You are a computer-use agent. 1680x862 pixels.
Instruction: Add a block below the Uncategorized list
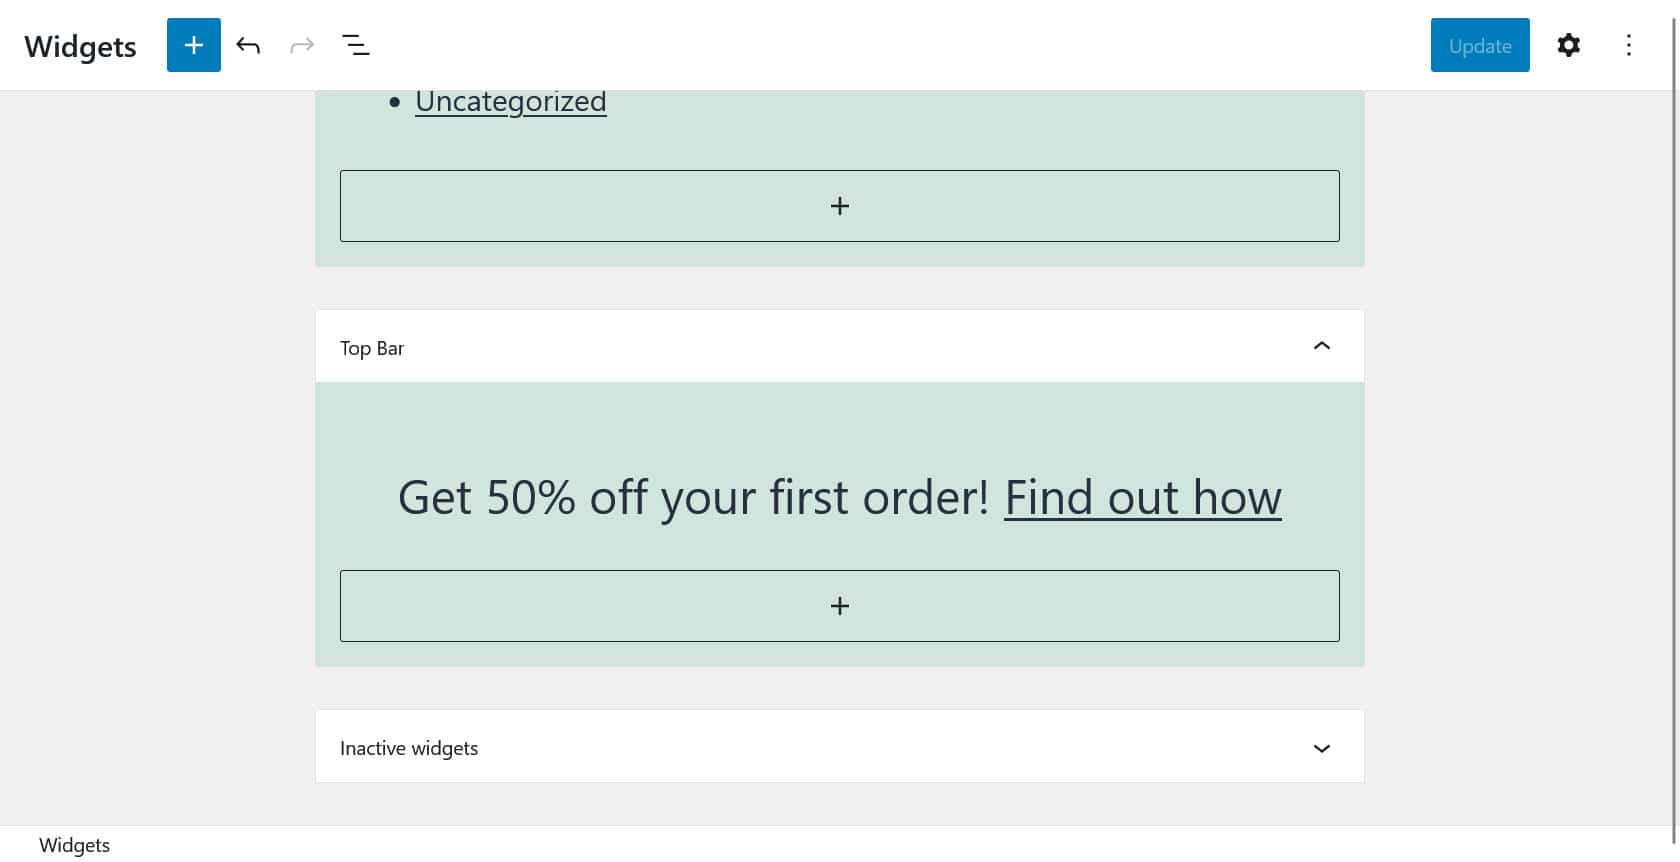839,206
